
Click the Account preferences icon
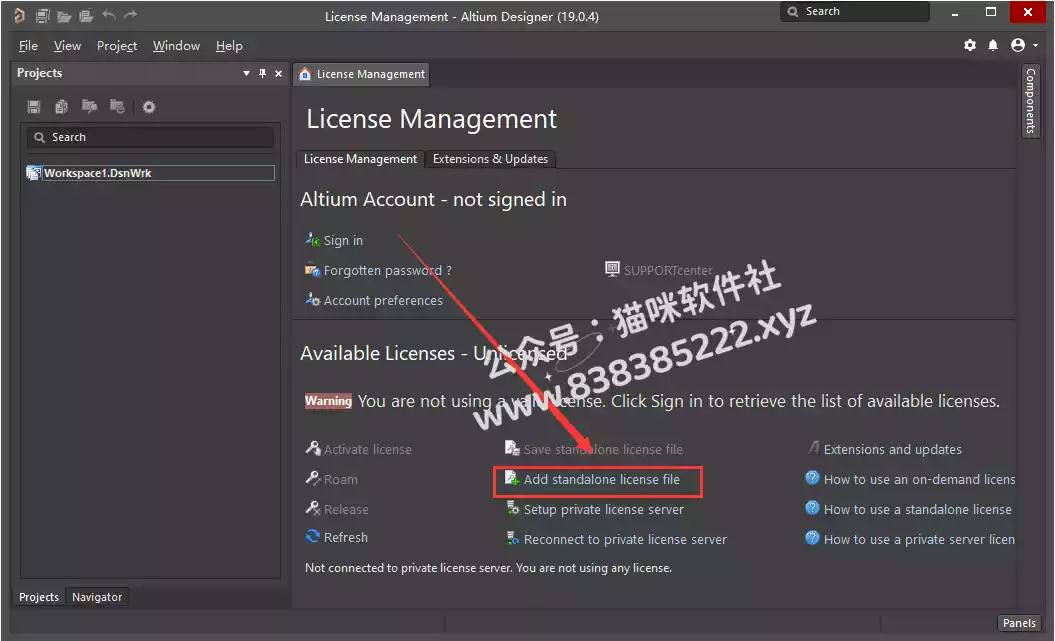pyautogui.click(x=313, y=299)
